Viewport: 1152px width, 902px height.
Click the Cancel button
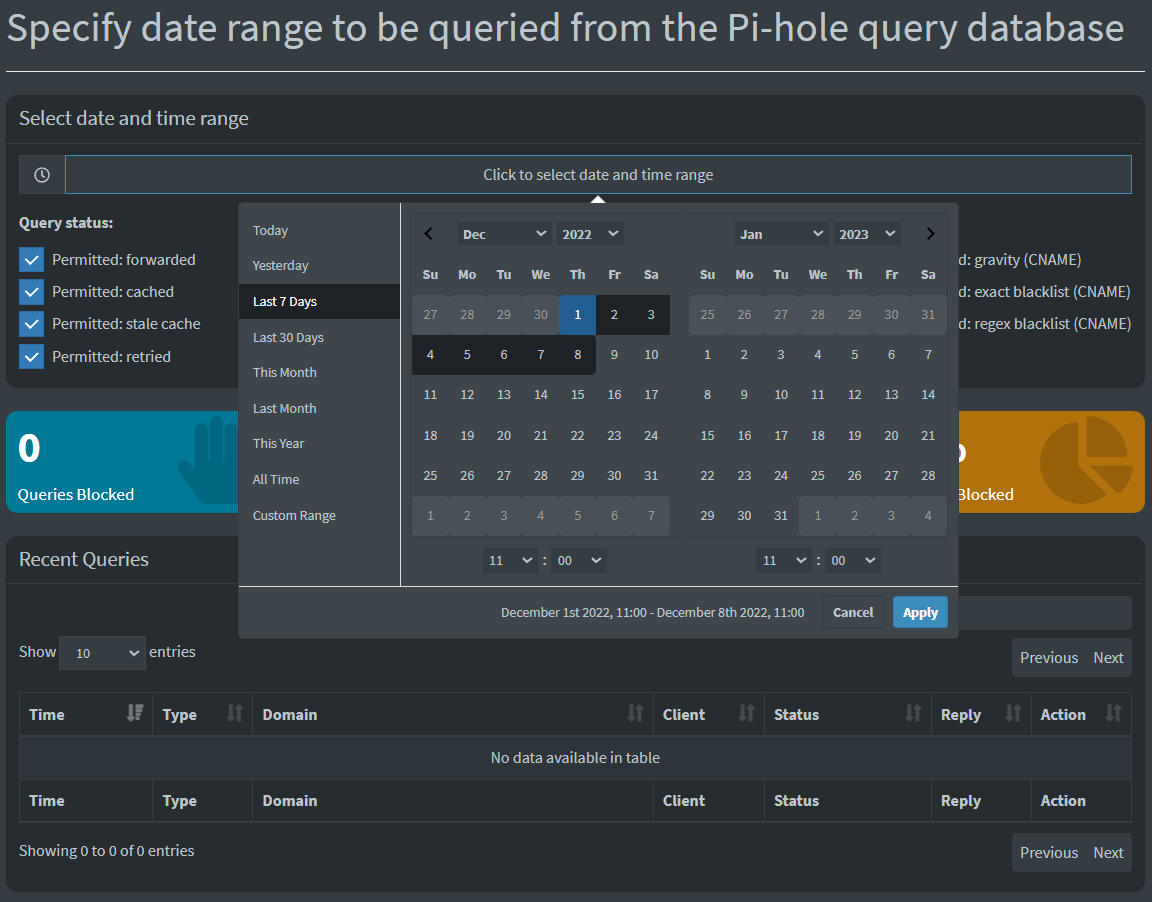pyautogui.click(x=853, y=613)
